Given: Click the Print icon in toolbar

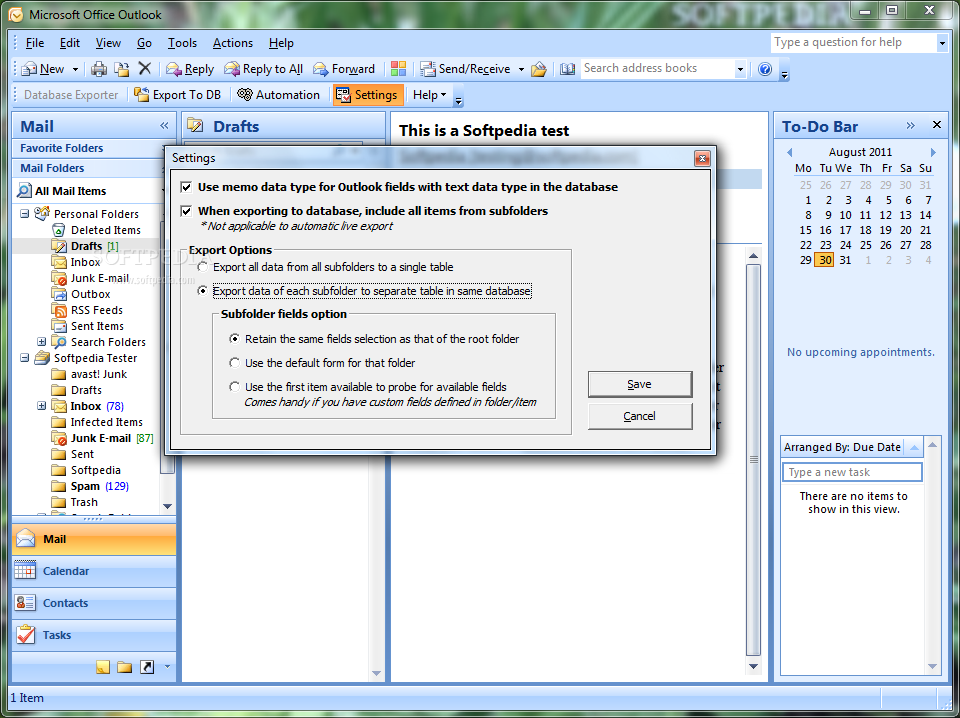Looking at the screenshot, I should pos(99,69).
